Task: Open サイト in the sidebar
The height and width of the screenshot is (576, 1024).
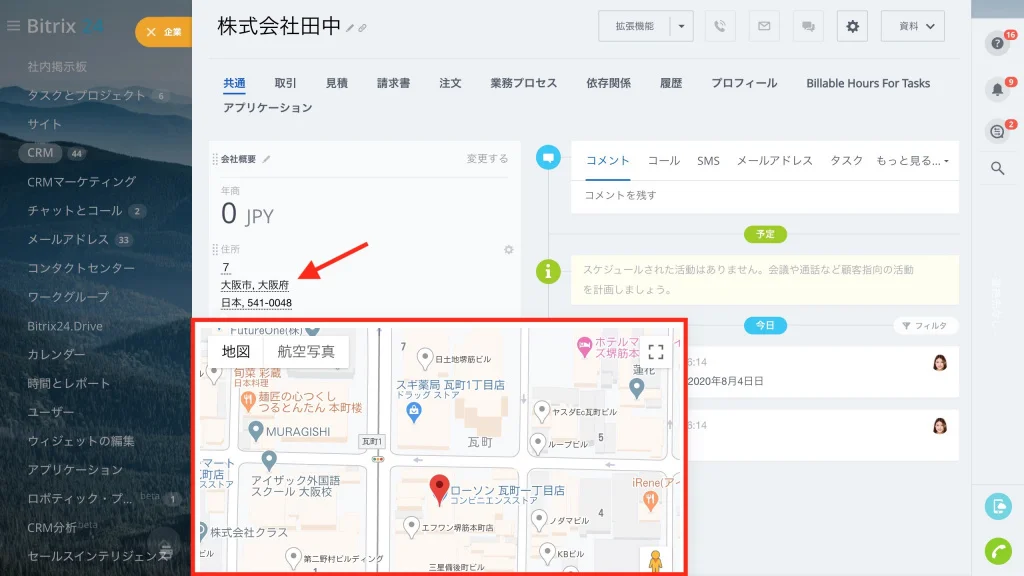Action: point(44,124)
